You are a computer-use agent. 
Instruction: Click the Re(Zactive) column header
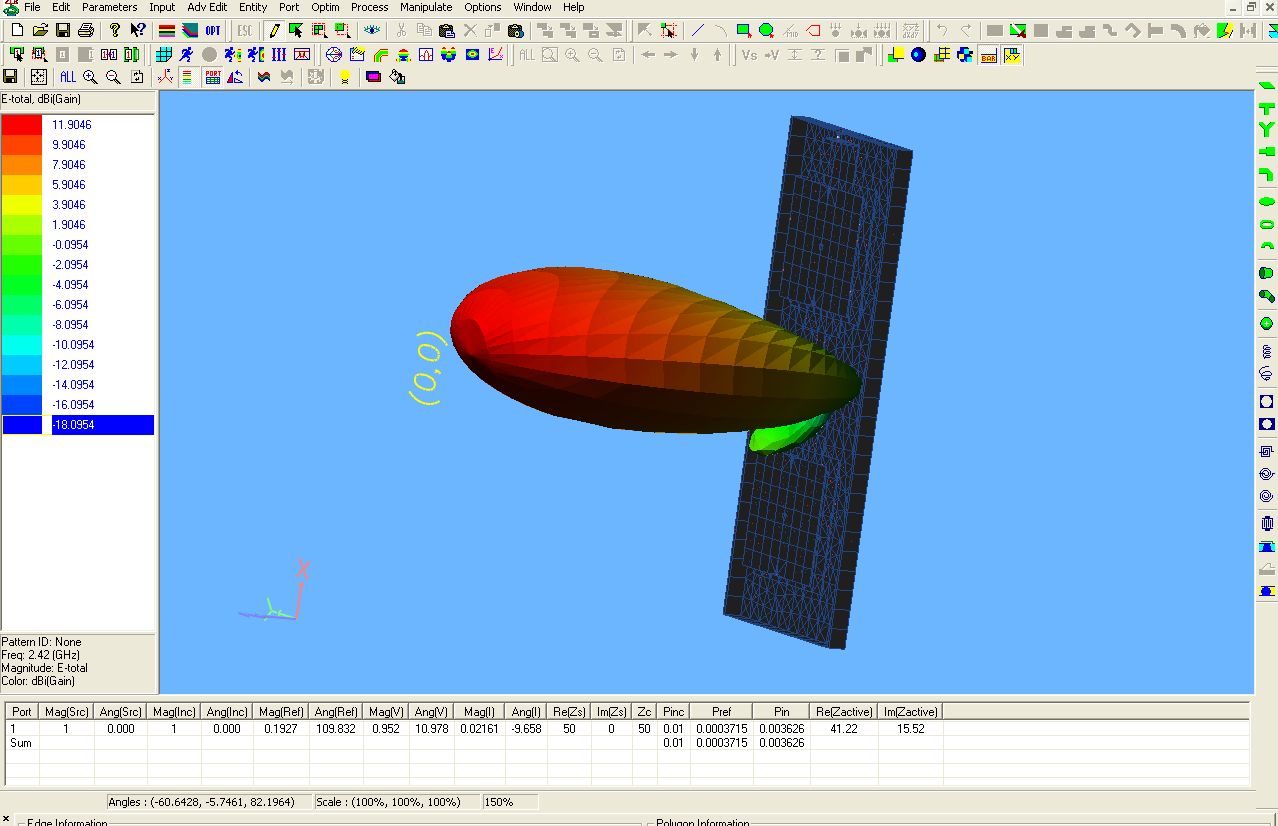(x=844, y=712)
